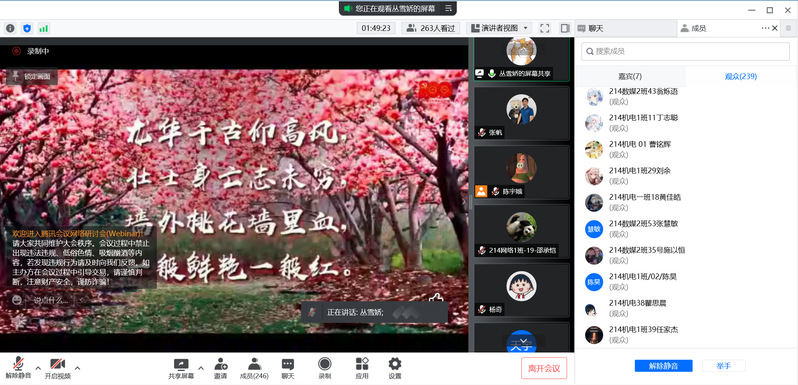Image resolution: width=798 pixels, height=385 pixels.
Task: Toggle 解除静音 microphone in bottom toolbar
Action: pyautogui.click(x=18, y=368)
